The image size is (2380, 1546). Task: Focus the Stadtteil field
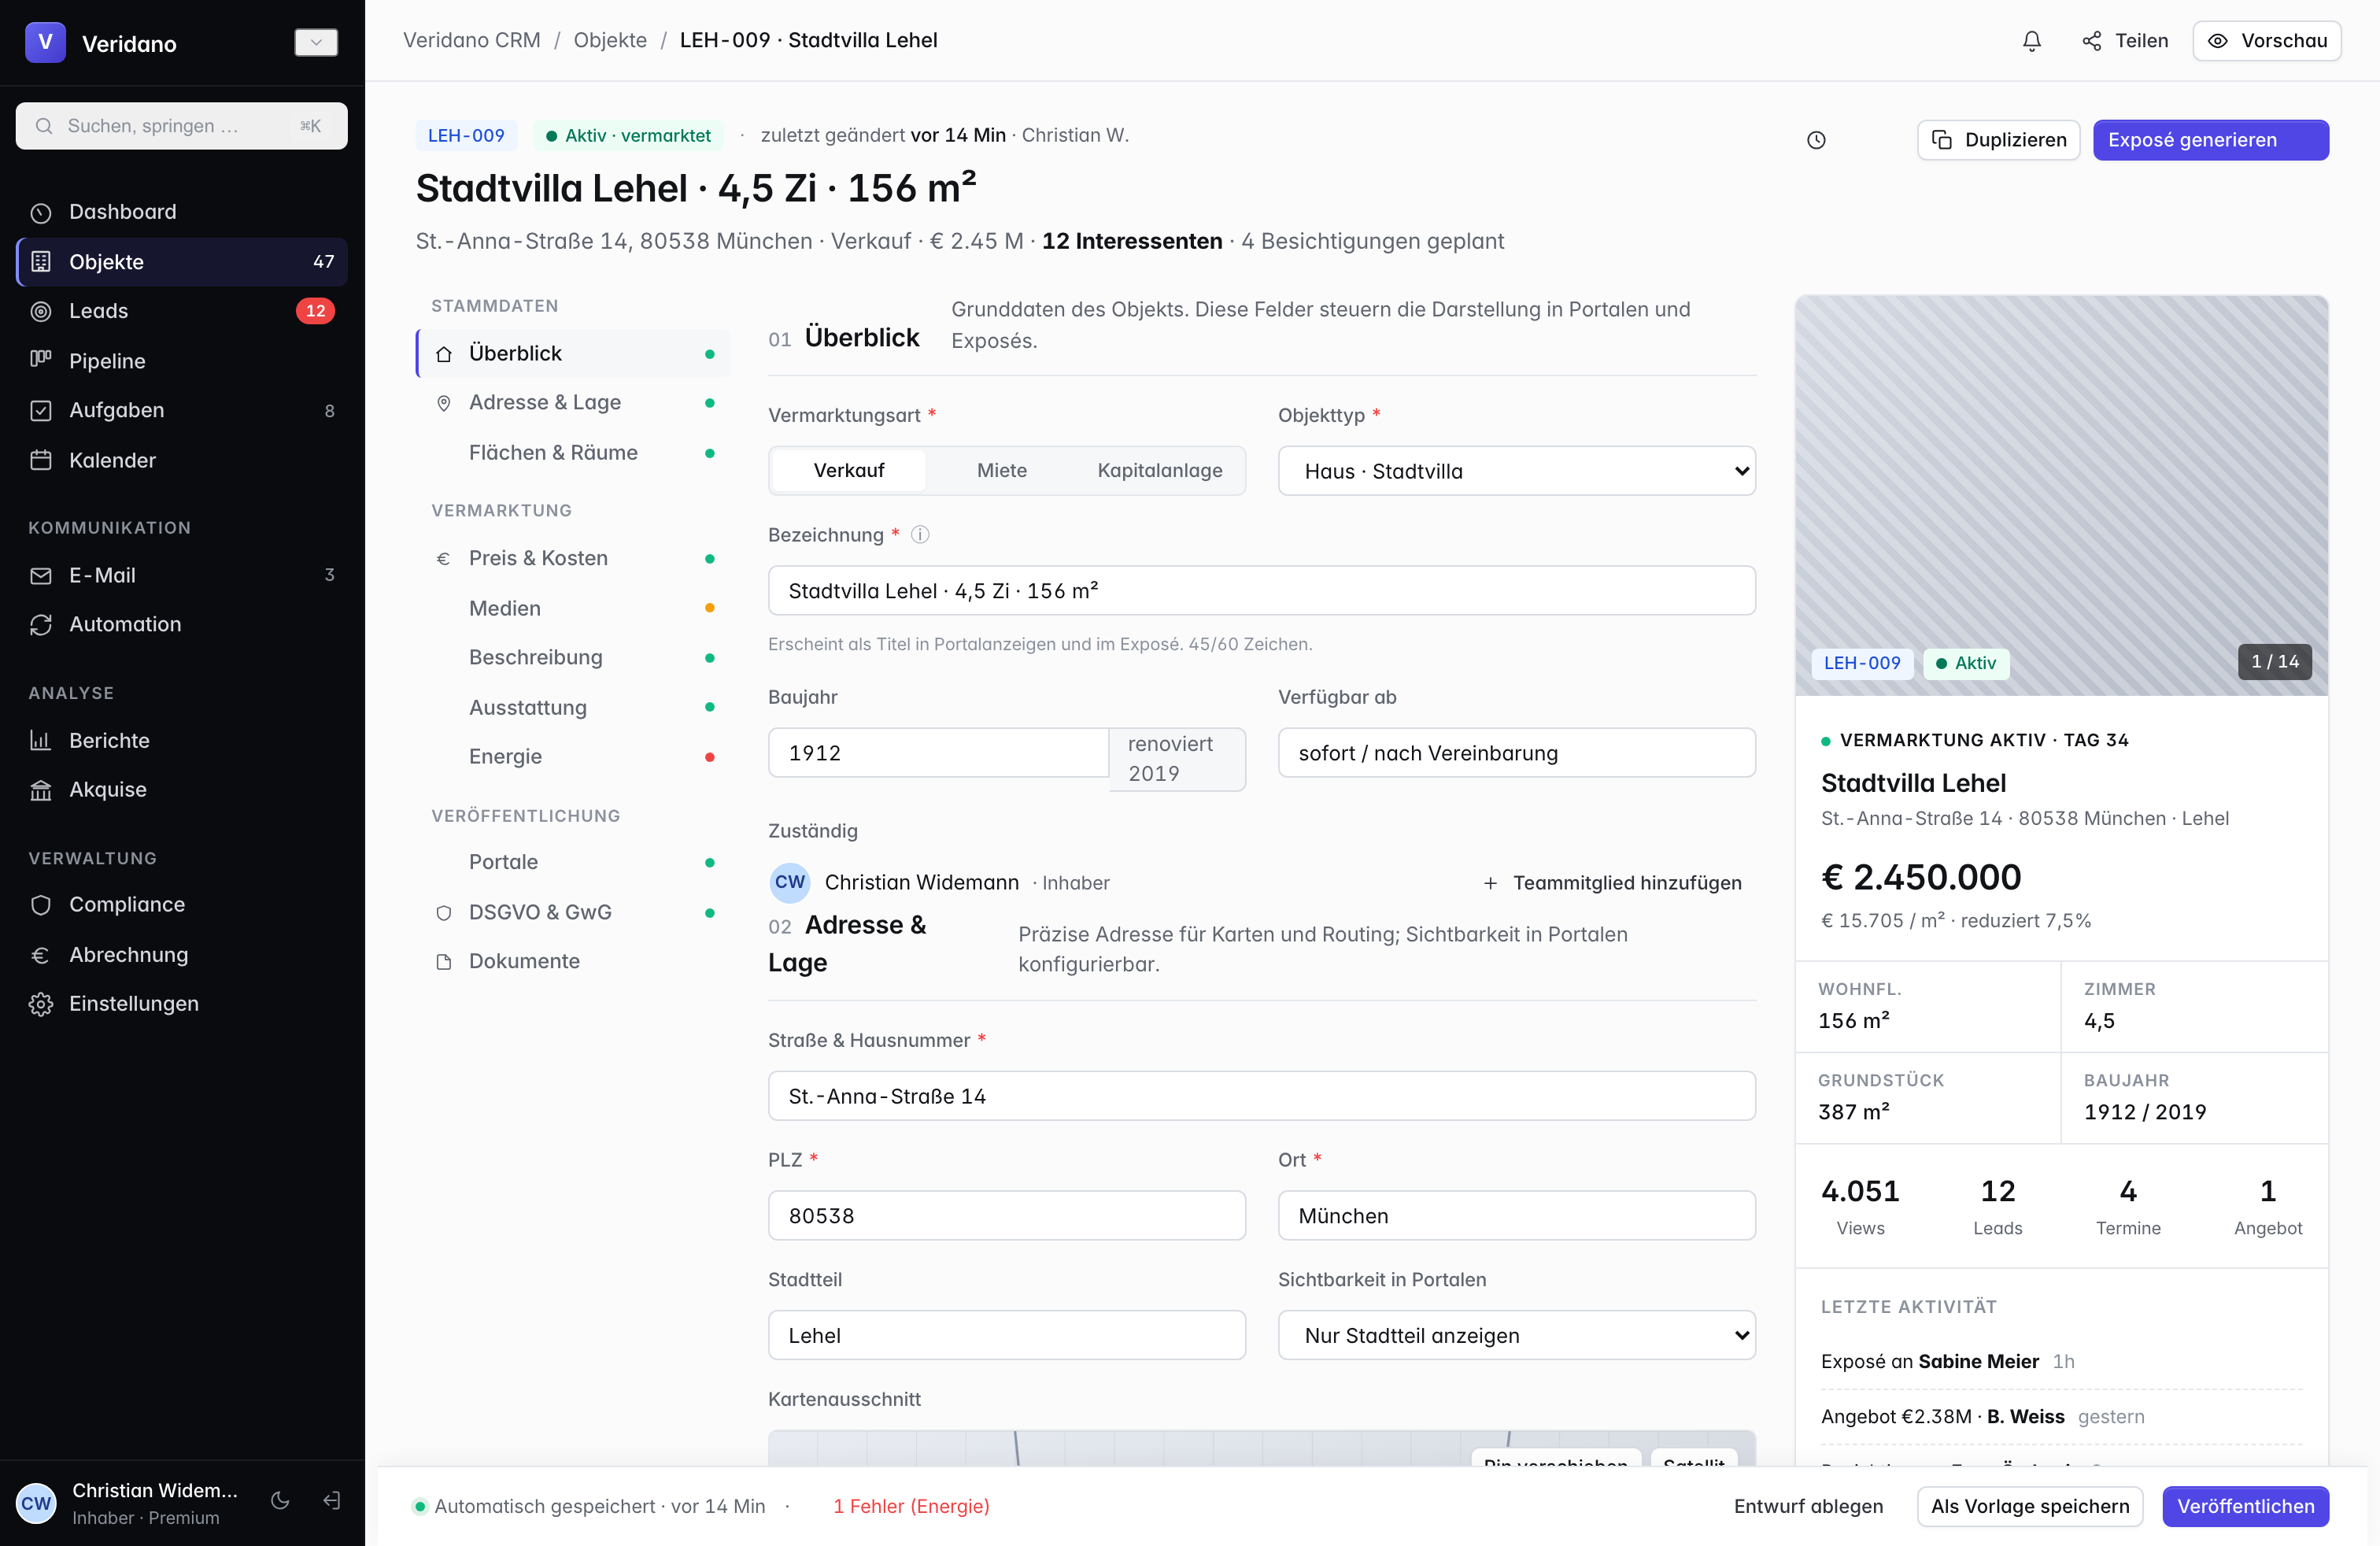click(1006, 1335)
